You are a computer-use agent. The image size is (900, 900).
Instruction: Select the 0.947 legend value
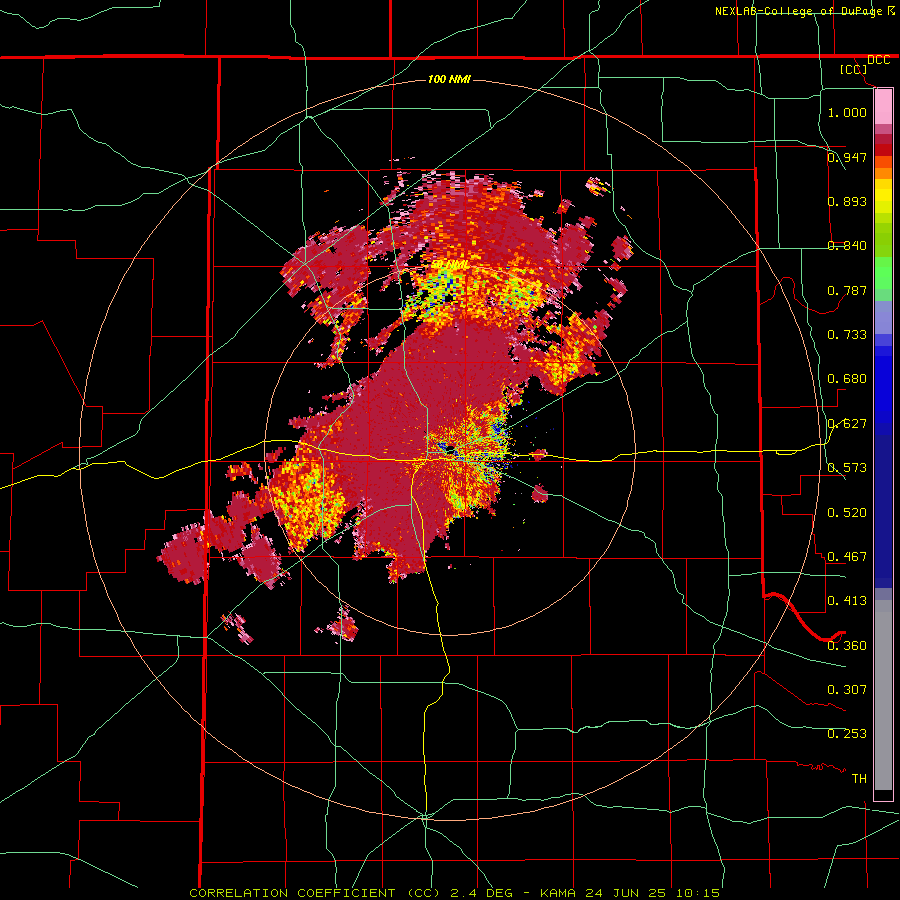click(847, 157)
